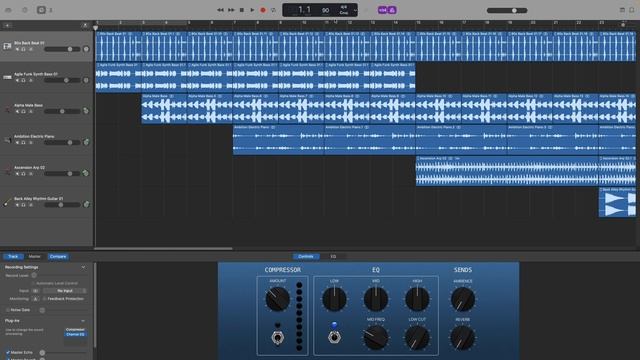This screenshot has height=360, width=640.
Task: Mute the 80s Back Beat track
Action: [17, 49]
